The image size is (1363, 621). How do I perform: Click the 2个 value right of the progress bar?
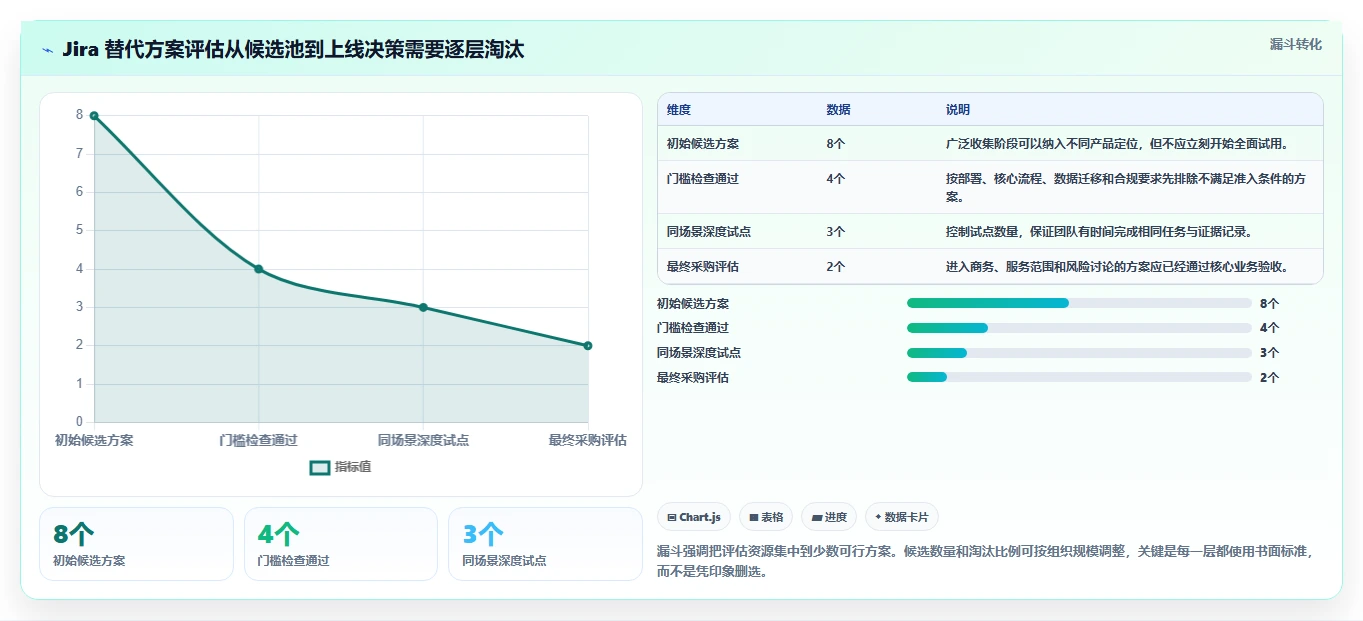point(1269,378)
